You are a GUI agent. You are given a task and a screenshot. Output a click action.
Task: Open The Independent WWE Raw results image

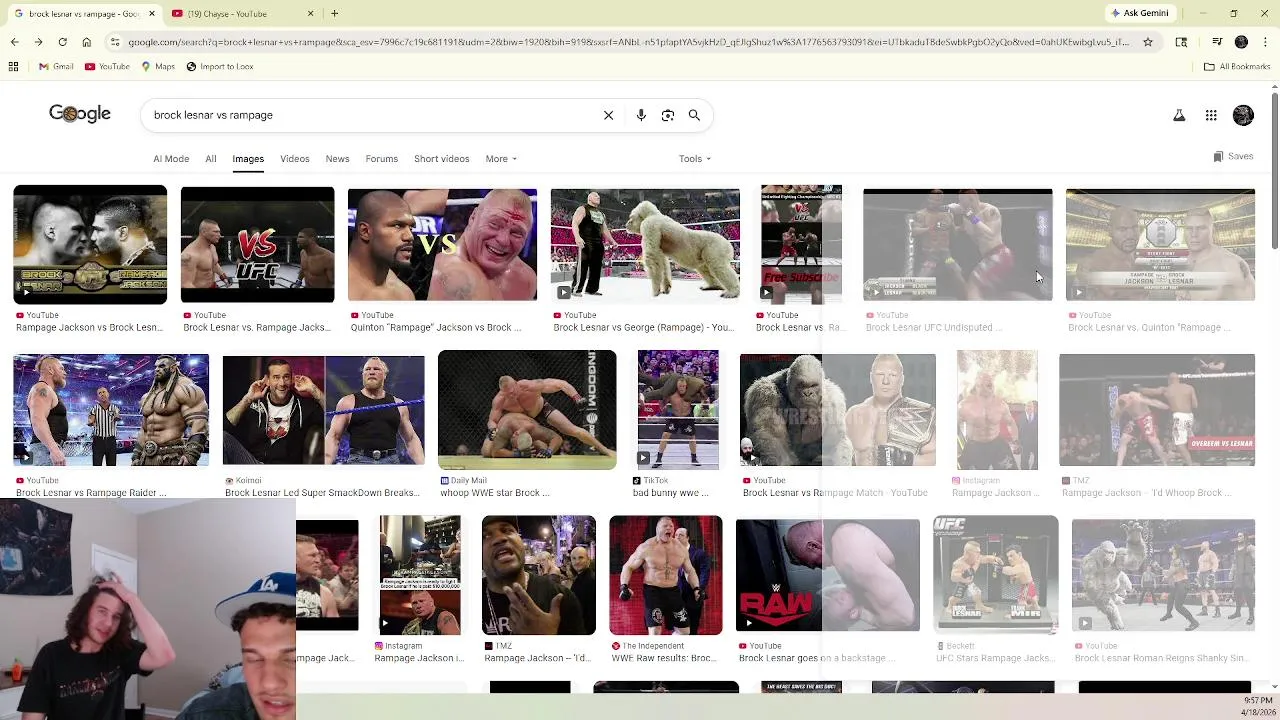click(x=665, y=575)
